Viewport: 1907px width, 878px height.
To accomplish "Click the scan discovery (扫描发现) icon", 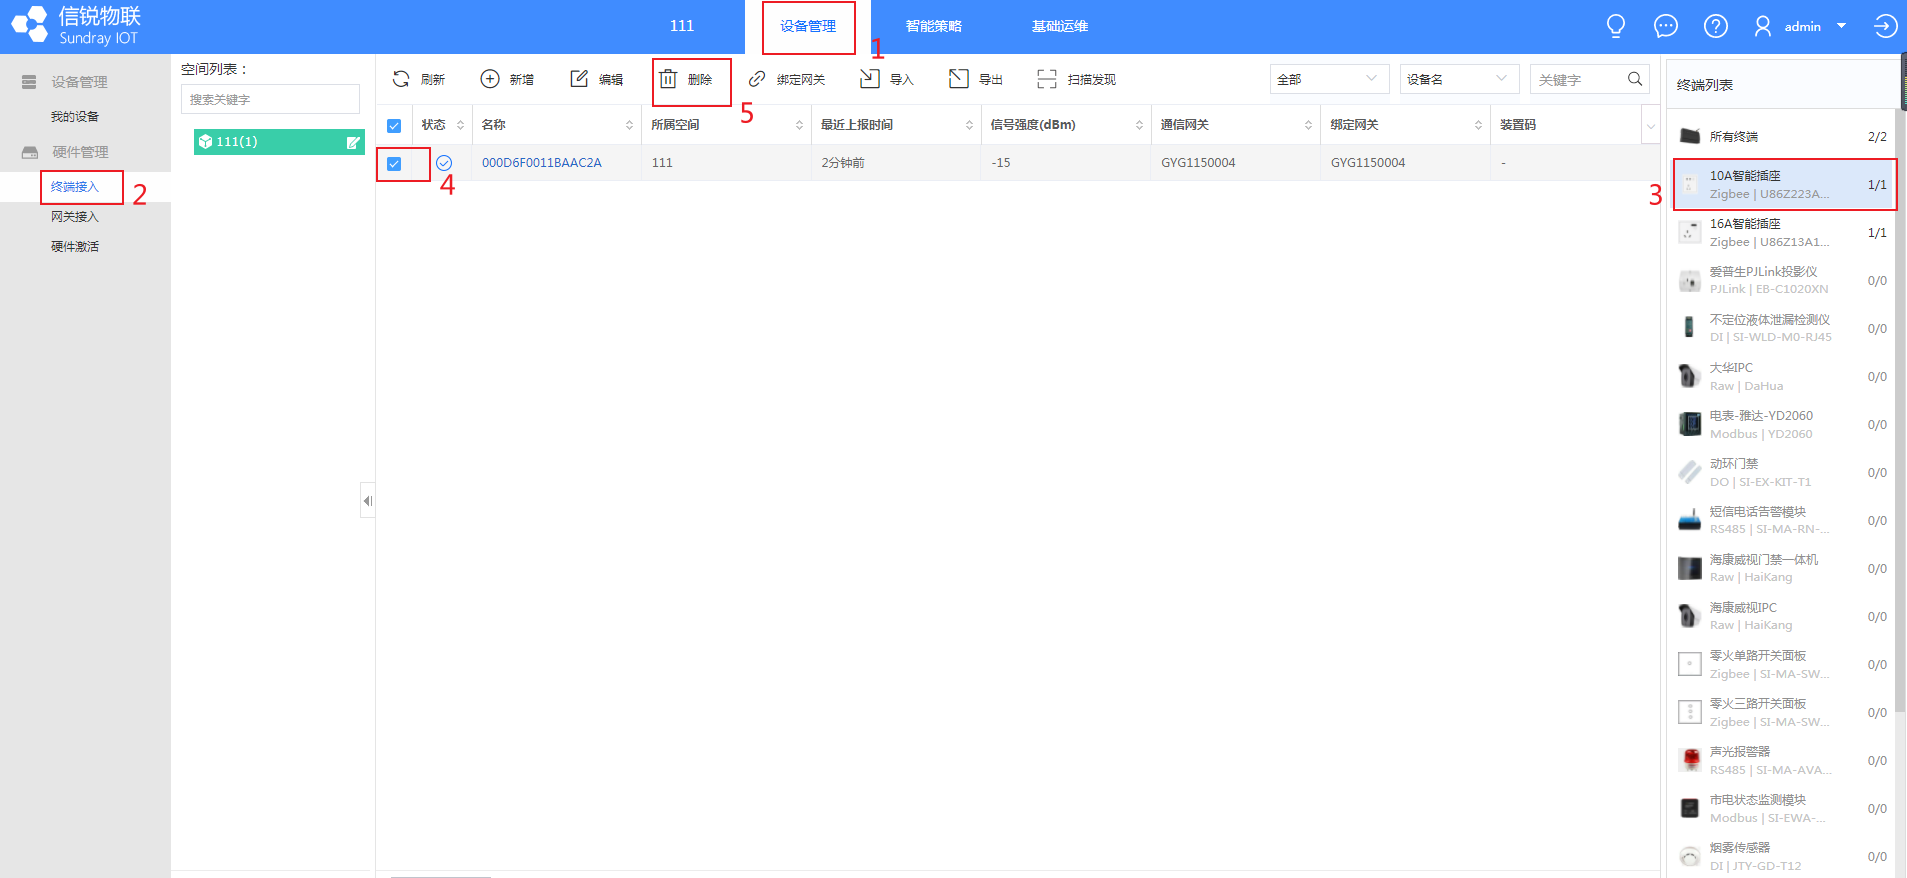I will 1046,79.
